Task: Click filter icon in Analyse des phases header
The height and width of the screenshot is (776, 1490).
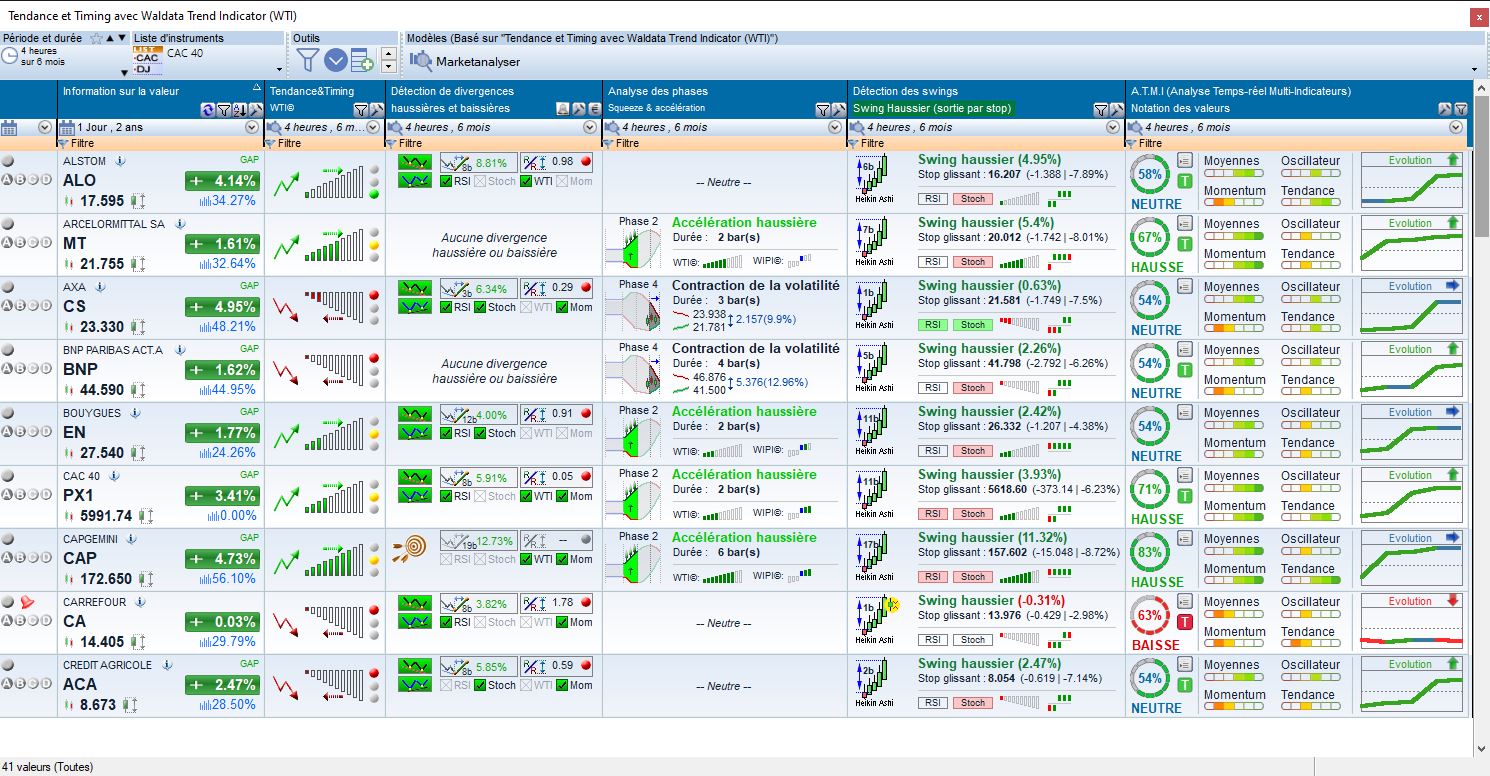Action: 823,109
